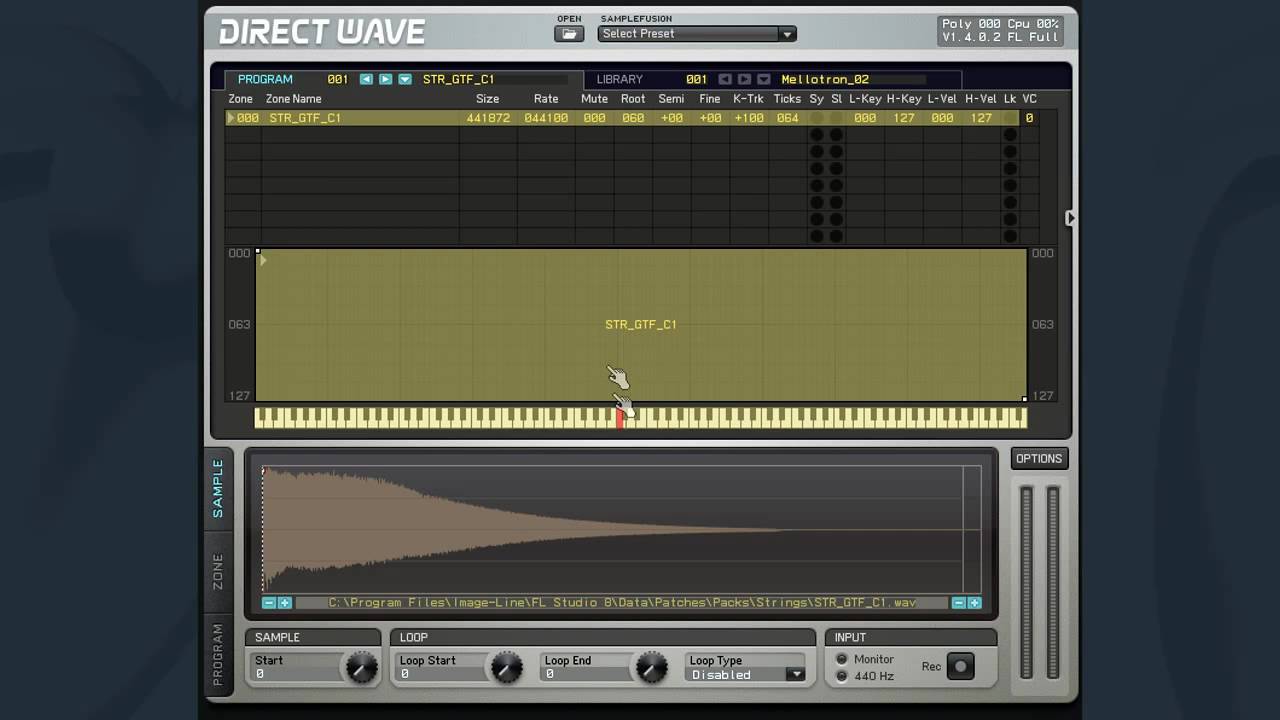1280x720 pixels.
Task: Toggle the 440 Hz reference tone
Action: coord(842,676)
